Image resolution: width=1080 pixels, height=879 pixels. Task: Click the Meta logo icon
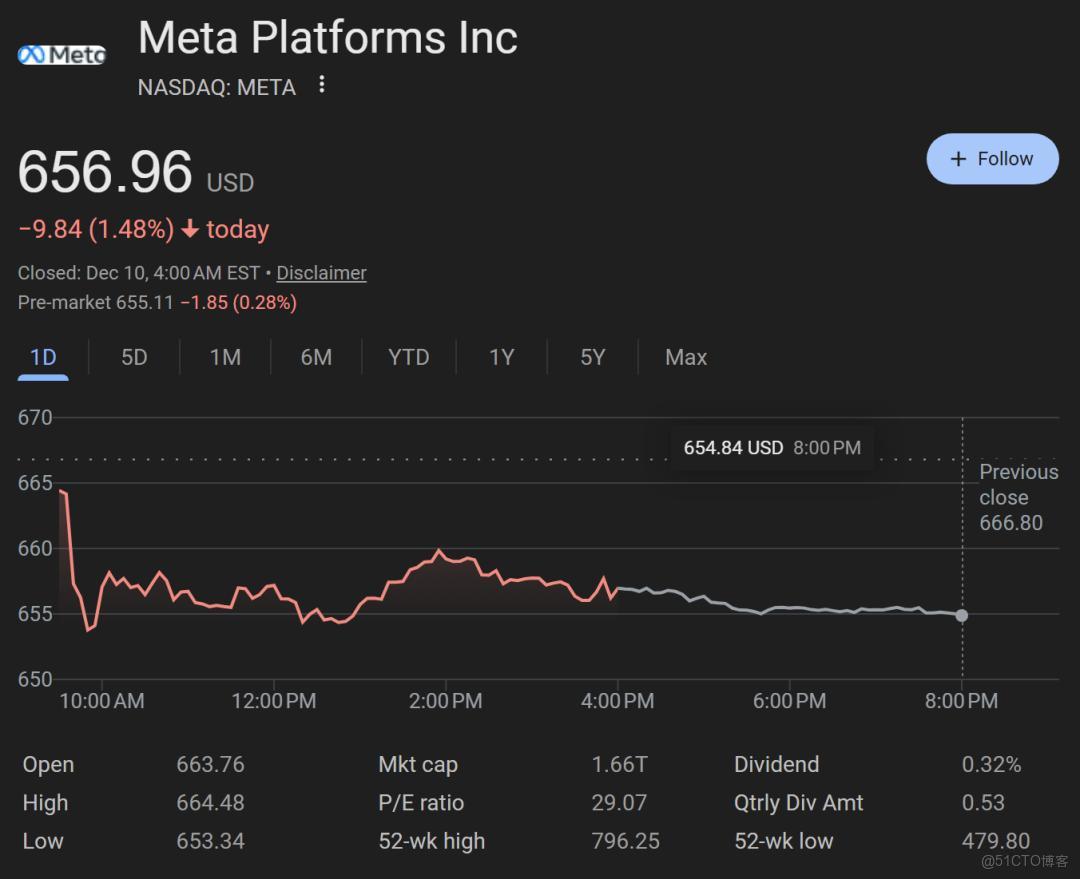pos(61,54)
